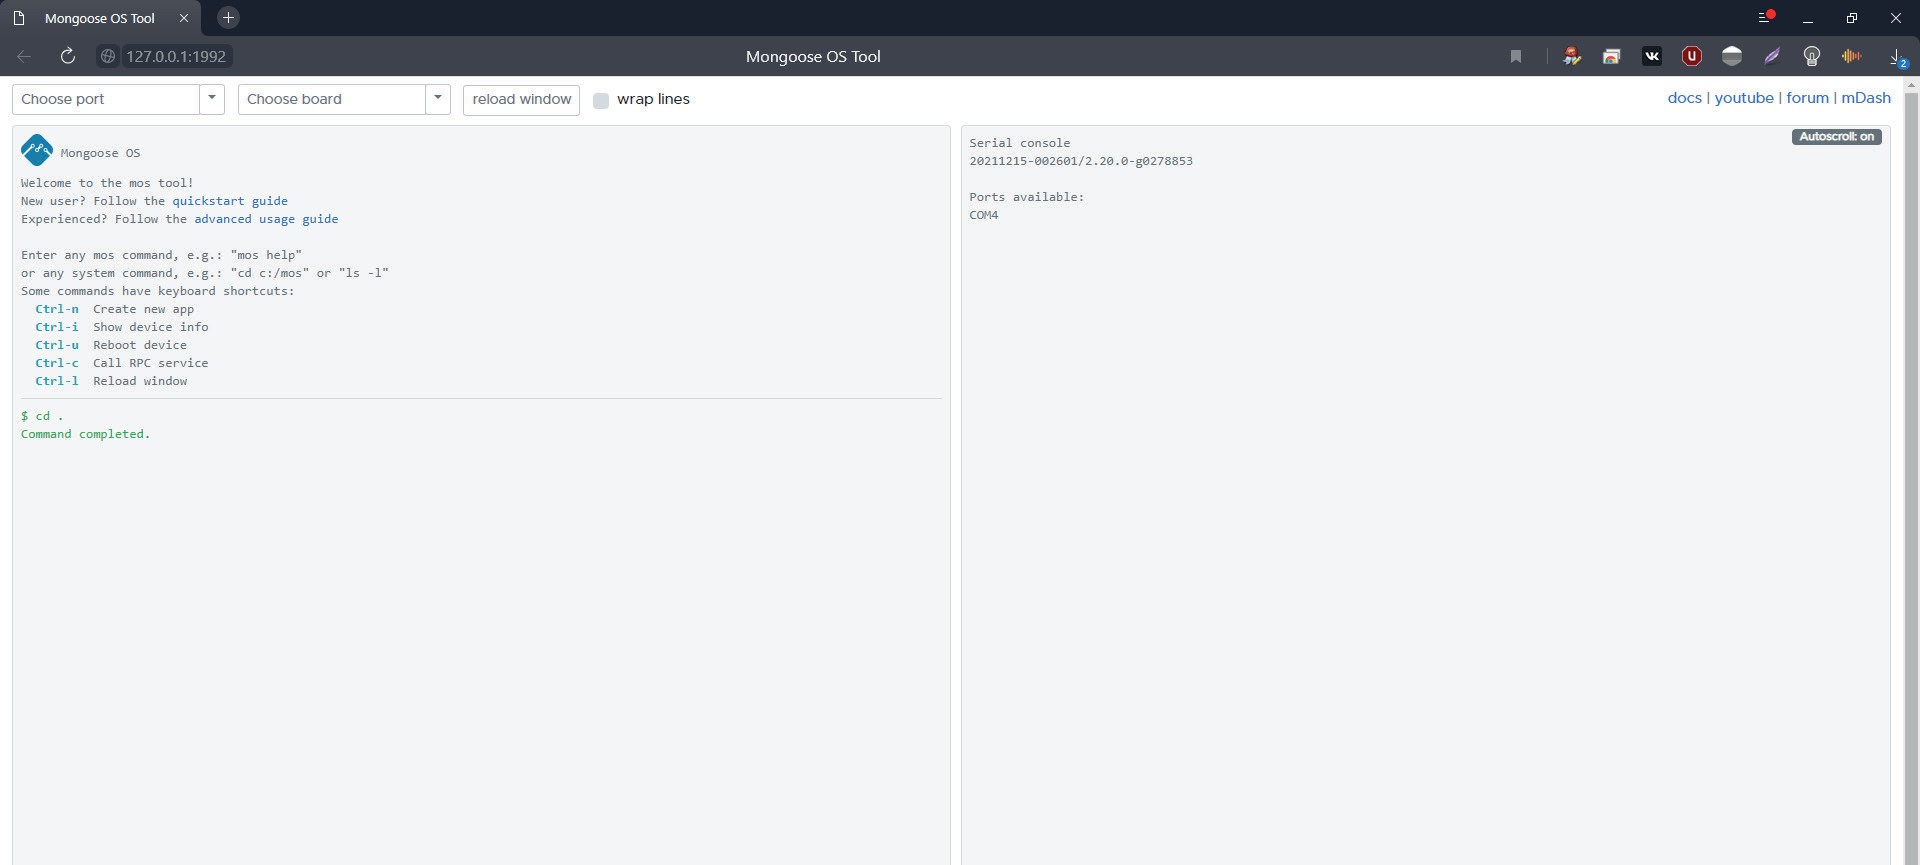This screenshot has width=1920, height=865.
Task: Enable the wrap lines checkbox
Action: (x=601, y=100)
